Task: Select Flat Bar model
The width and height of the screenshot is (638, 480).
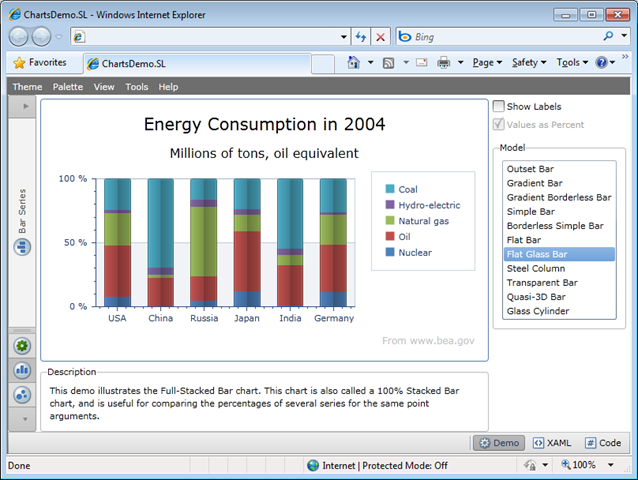Action: pyautogui.click(x=559, y=240)
